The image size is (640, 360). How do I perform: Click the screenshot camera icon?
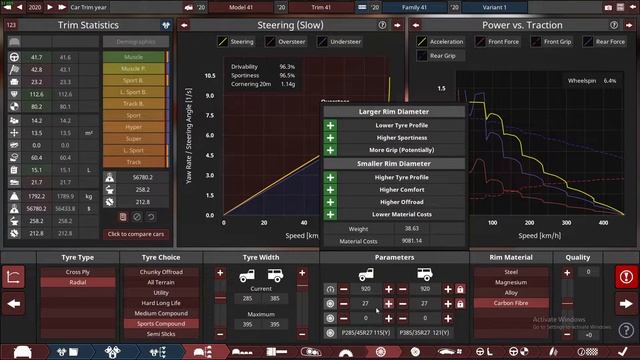point(608,7)
